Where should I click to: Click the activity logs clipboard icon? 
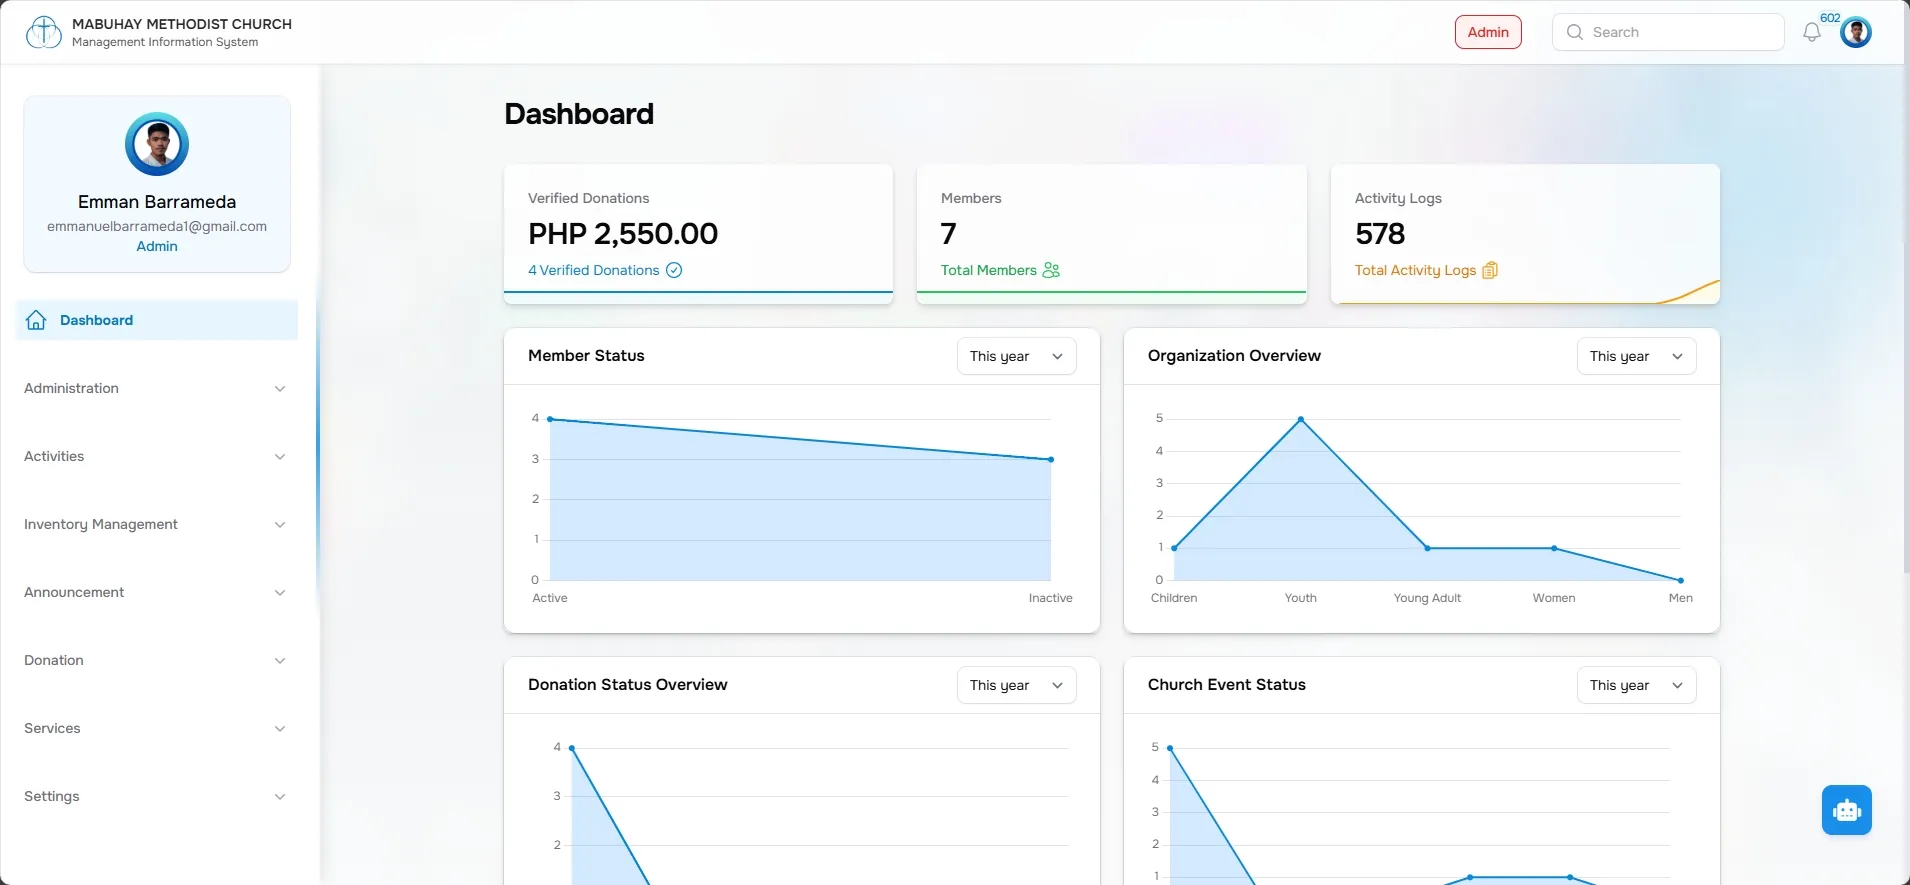click(1490, 270)
